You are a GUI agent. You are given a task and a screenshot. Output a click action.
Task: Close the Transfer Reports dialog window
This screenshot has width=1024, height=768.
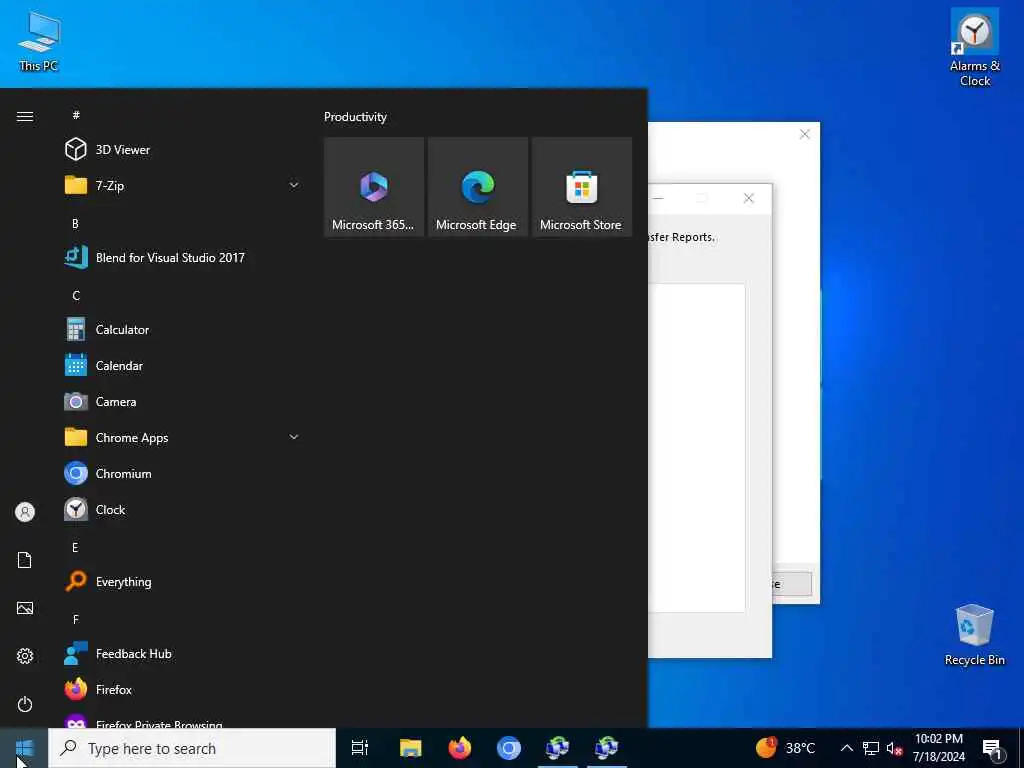coord(748,198)
